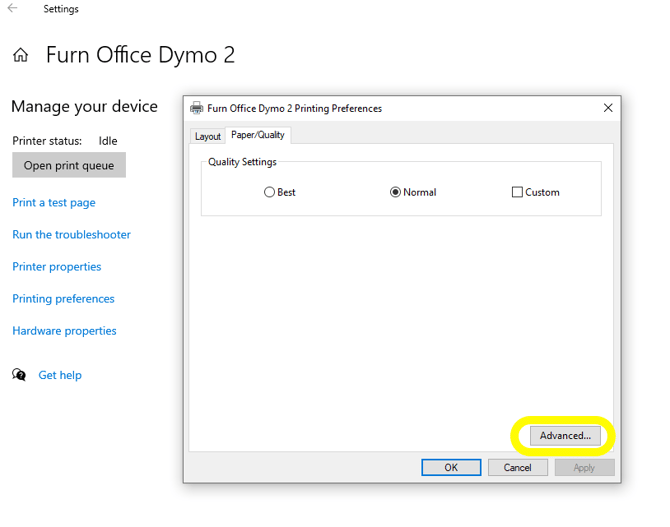670x527 pixels.
Task: Print a test page
Action: (x=54, y=202)
